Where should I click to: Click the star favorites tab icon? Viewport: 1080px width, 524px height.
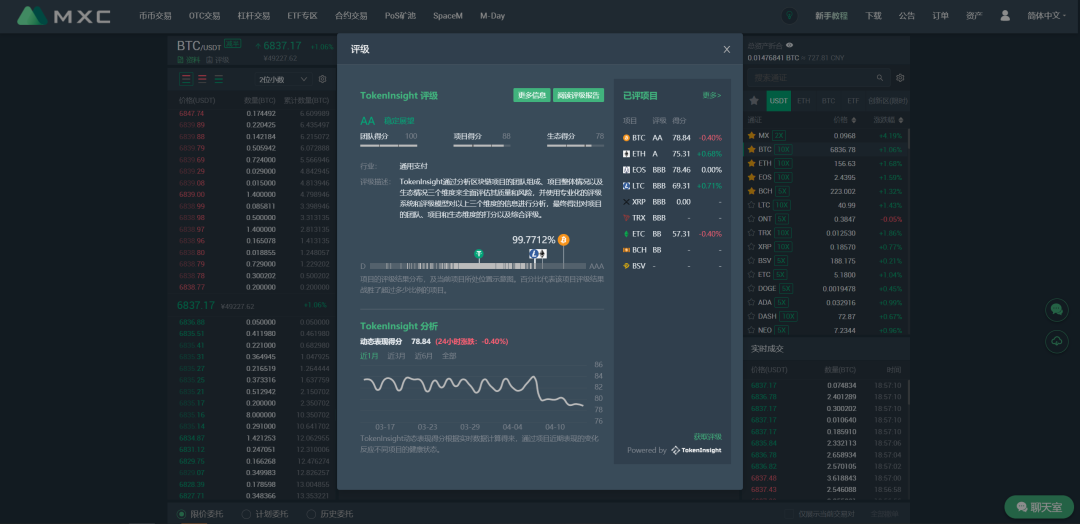[x=754, y=101]
